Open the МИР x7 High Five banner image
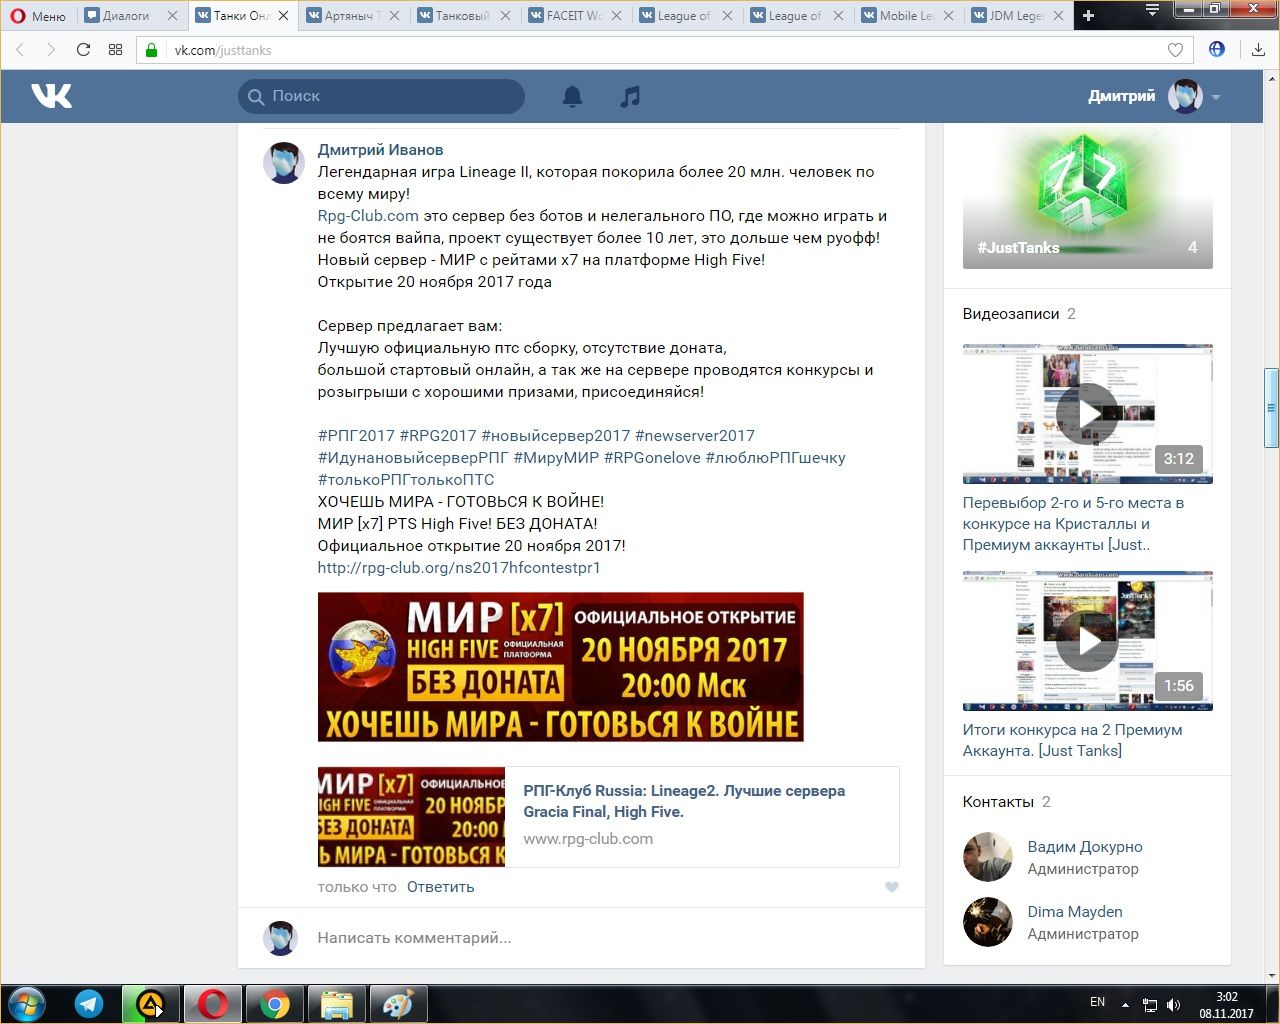The image size is (1280, 1024). point(560,667)
